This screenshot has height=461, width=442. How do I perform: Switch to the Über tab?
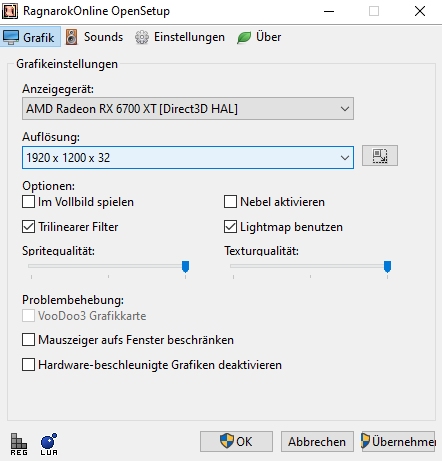click(x=259, y=37)
